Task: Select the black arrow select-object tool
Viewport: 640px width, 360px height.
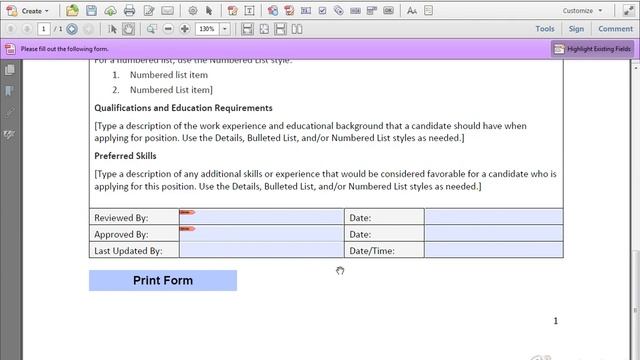Action: (x=209, y=11)
